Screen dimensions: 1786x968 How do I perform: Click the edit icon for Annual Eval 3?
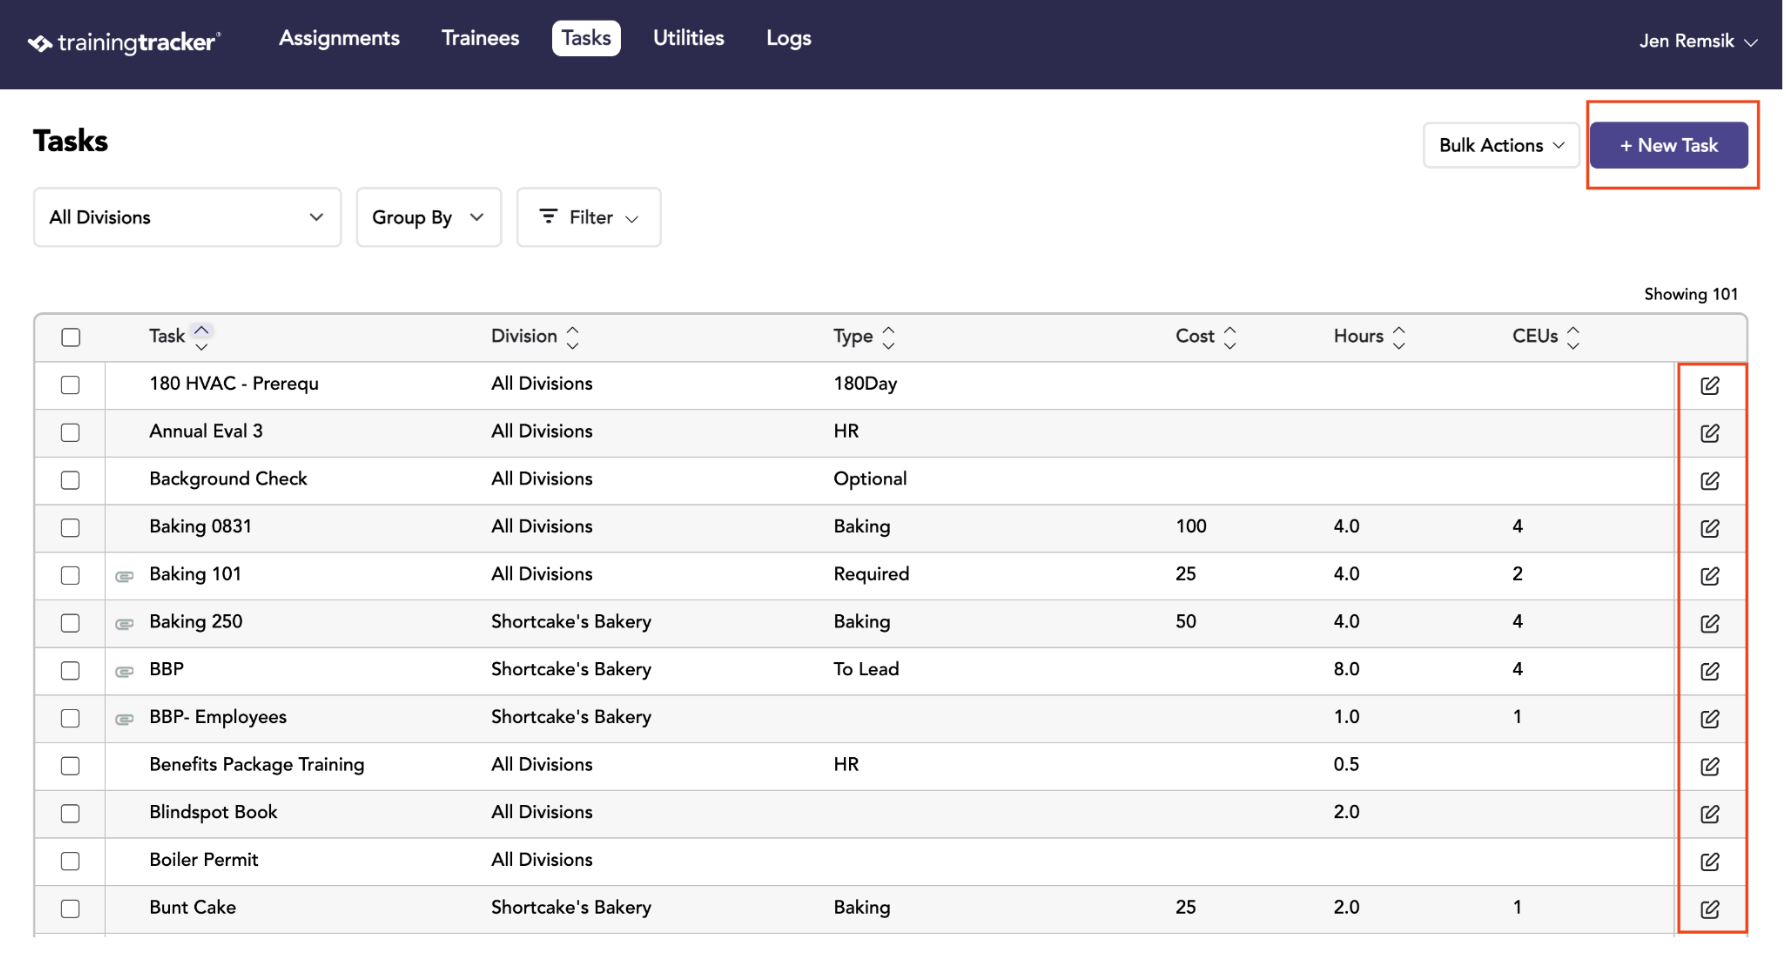1709,433
